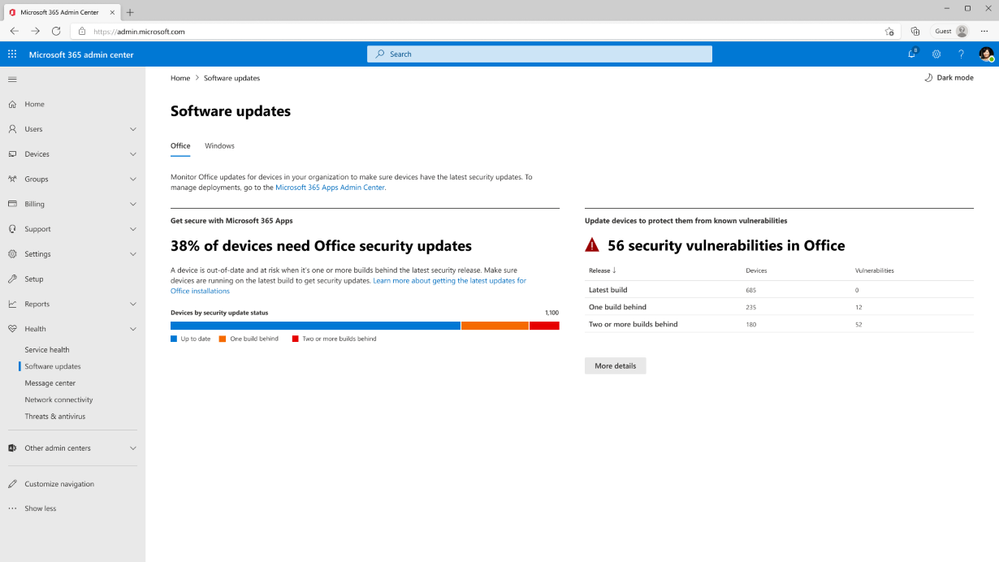Click the Other admin centers icon
This screenshot has height=562, width=999.
[12, 448]
